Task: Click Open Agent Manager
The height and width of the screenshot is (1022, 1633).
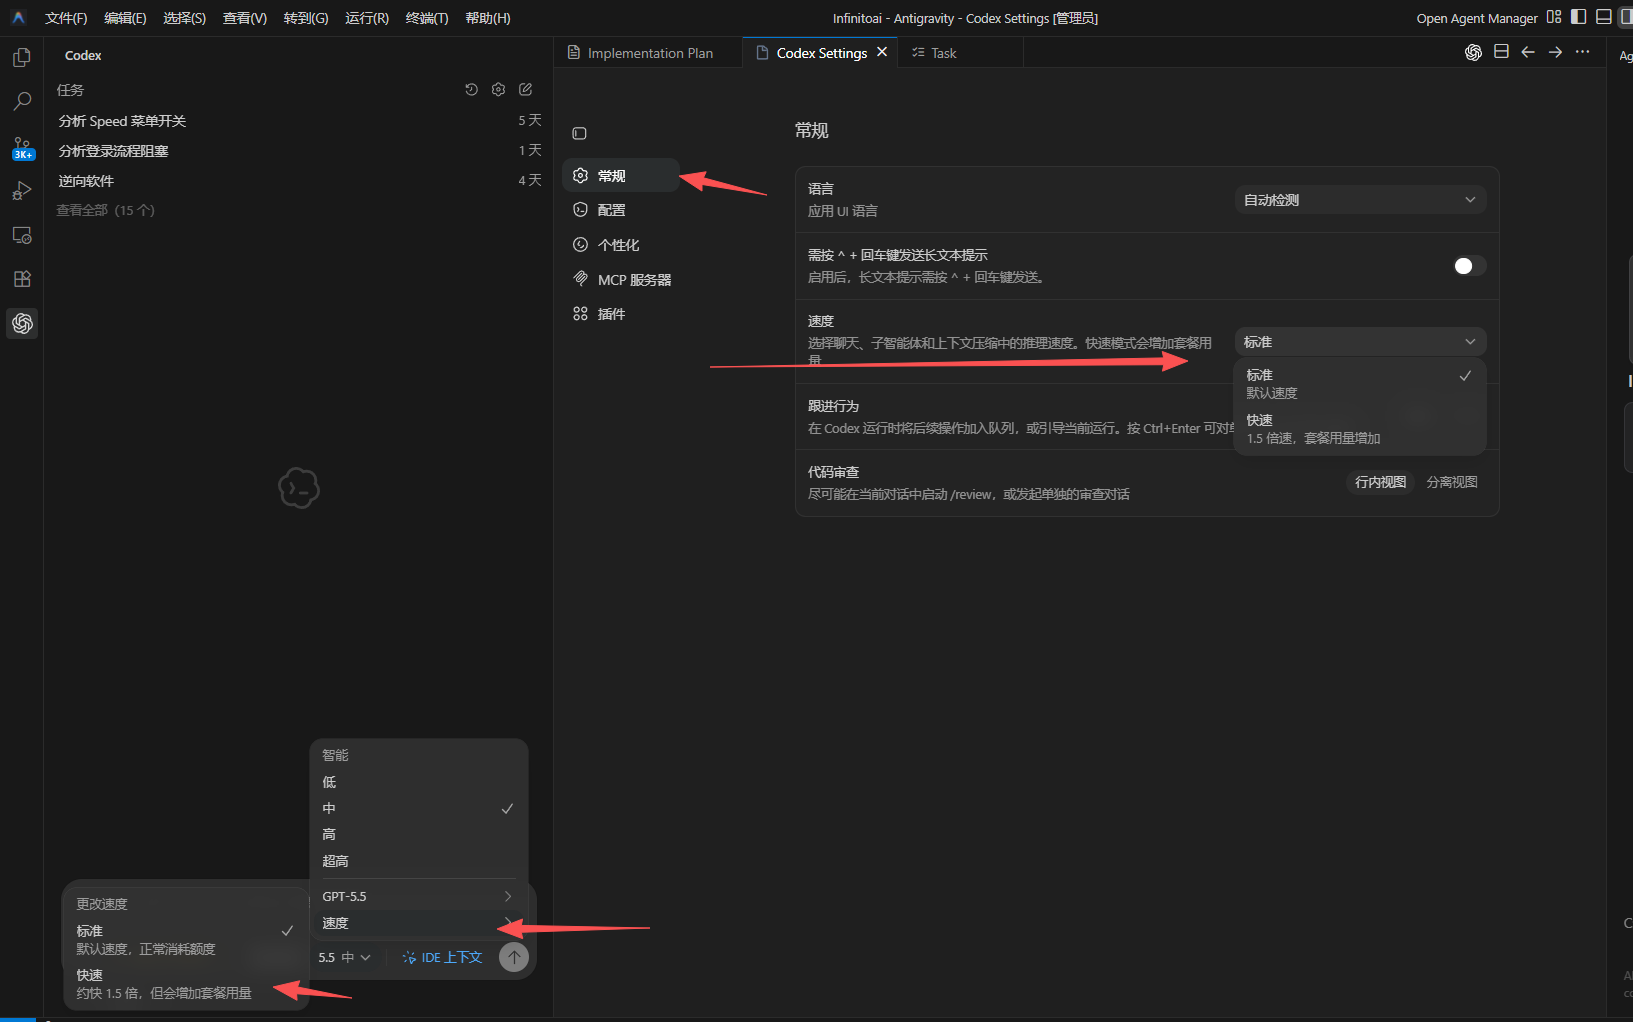Action: pyautogui.click(x=1477, y=18)
